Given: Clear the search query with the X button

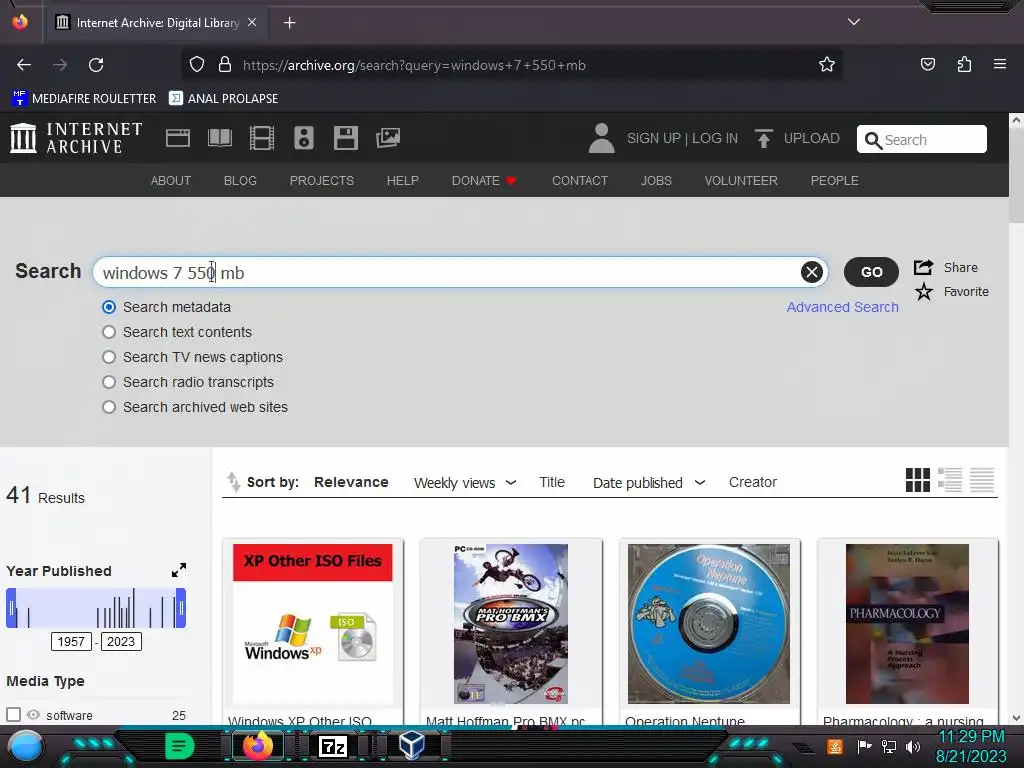Looking at the screenshot, I should (x=812, y=272).
